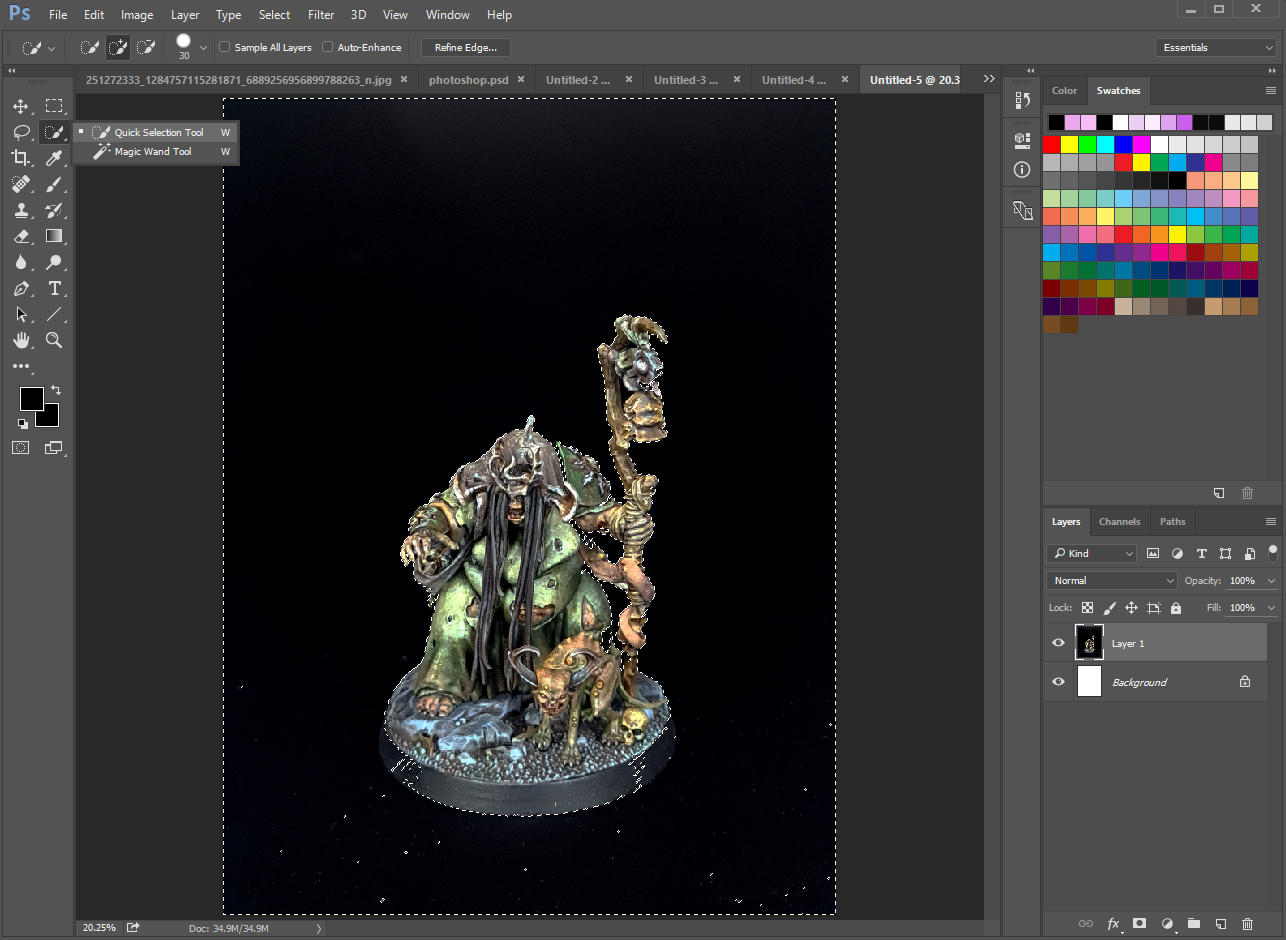Select the Zoom tool
The width and height of the screenshot is (1286, 940).
point(54,340)
